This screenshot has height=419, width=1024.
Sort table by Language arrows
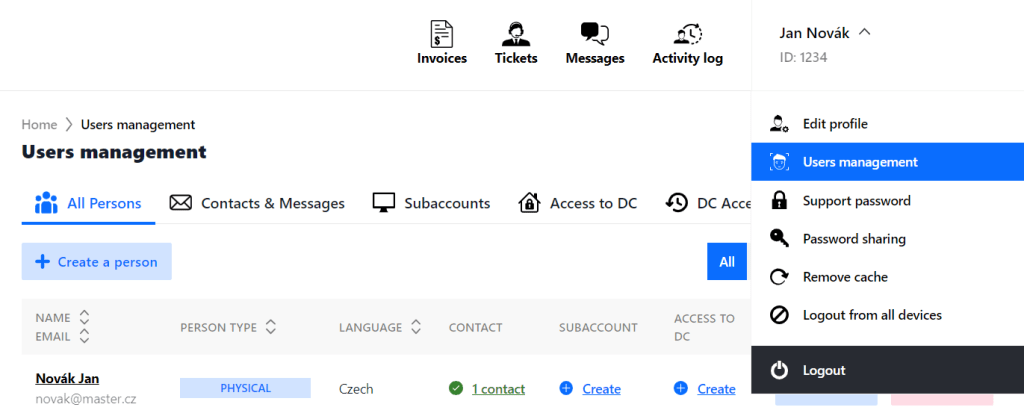pyautogui.click(x=416, y=327)
